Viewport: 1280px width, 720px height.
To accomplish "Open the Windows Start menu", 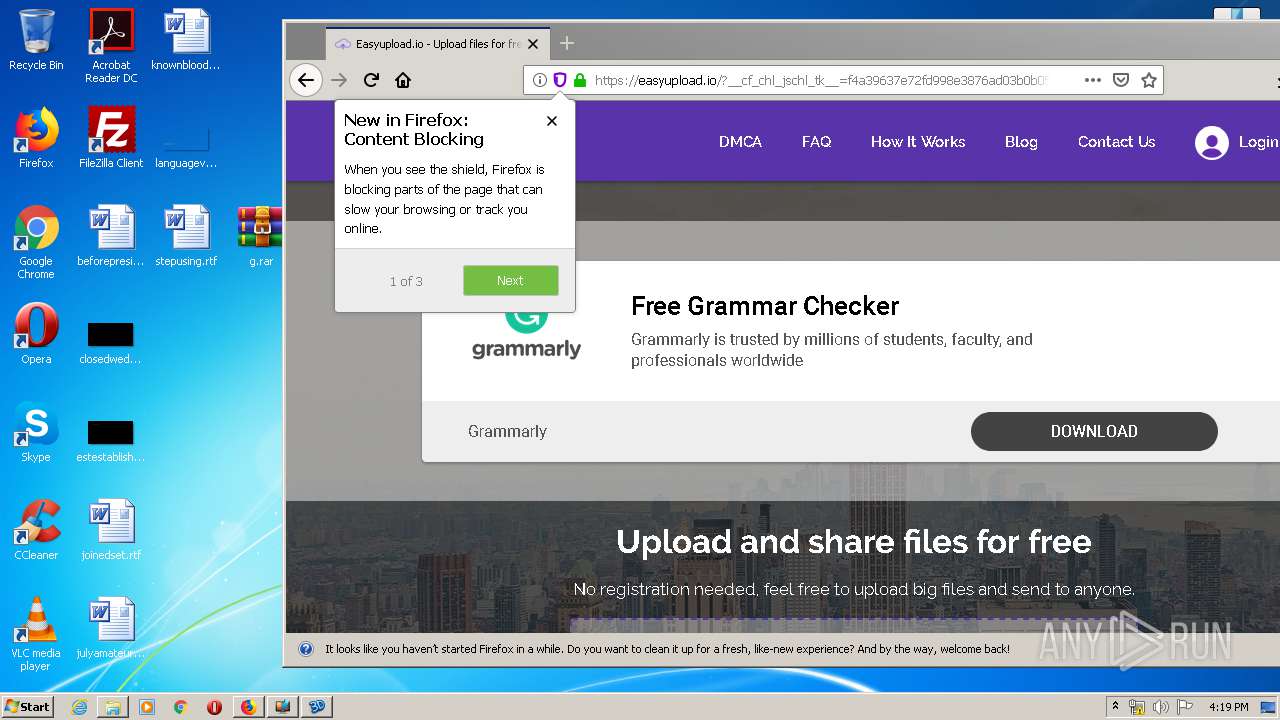I will pyautogui.click(x=27, y=706).
